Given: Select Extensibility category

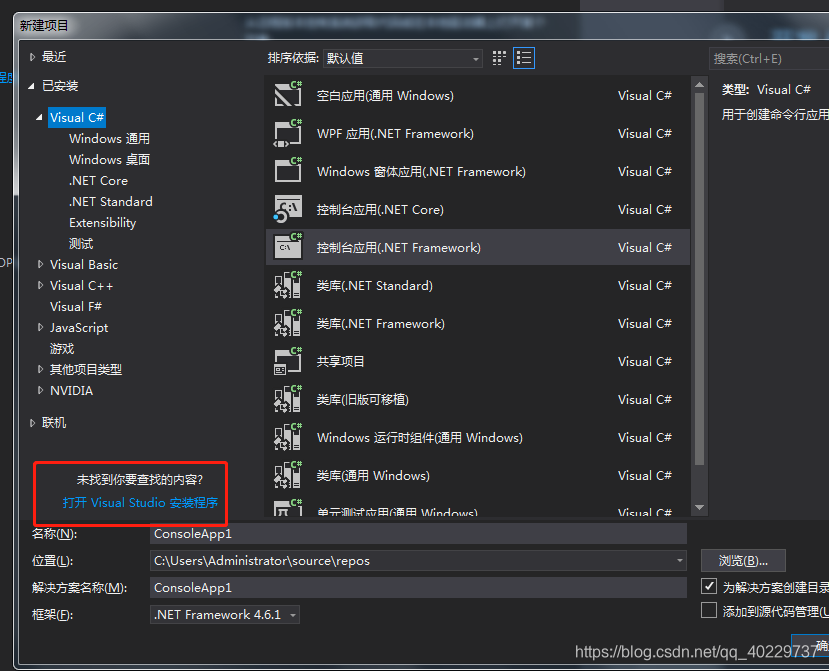Looking at the screenshot, I should click(x=103, y=223).
